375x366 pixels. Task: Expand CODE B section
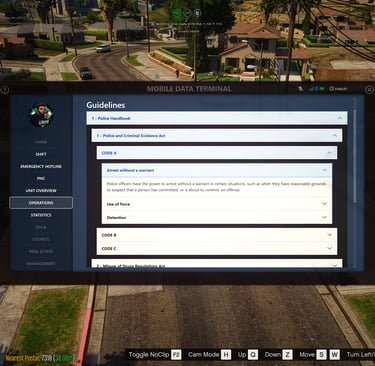[217, 235]
